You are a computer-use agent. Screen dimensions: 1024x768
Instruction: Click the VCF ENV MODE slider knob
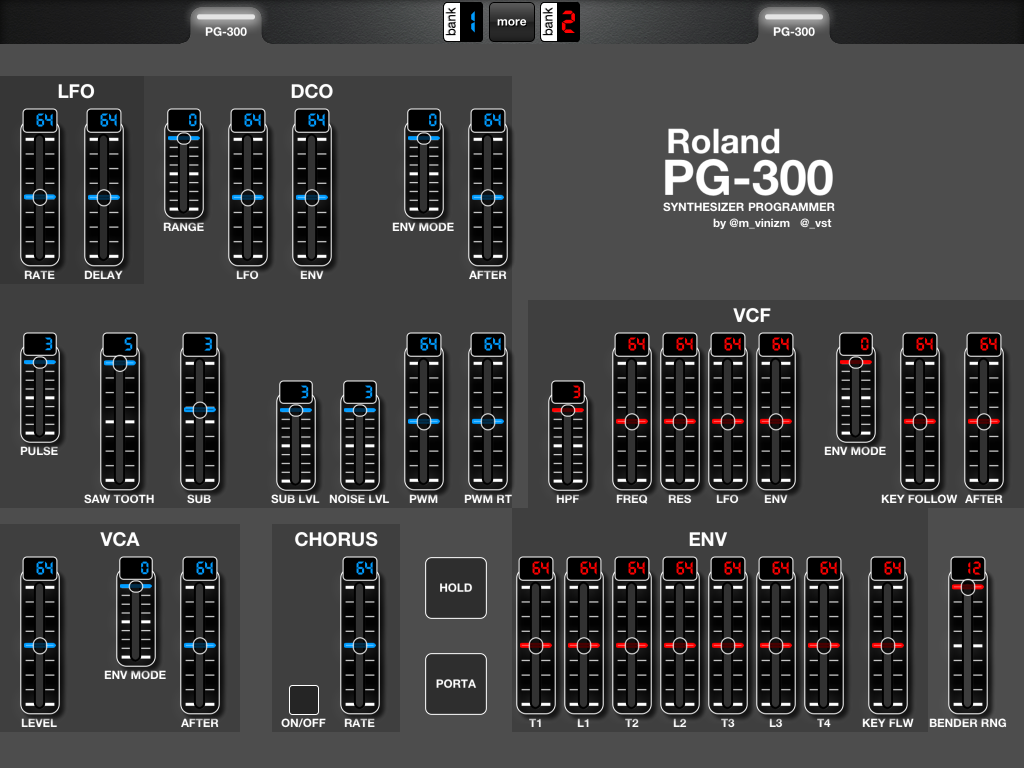856,362
